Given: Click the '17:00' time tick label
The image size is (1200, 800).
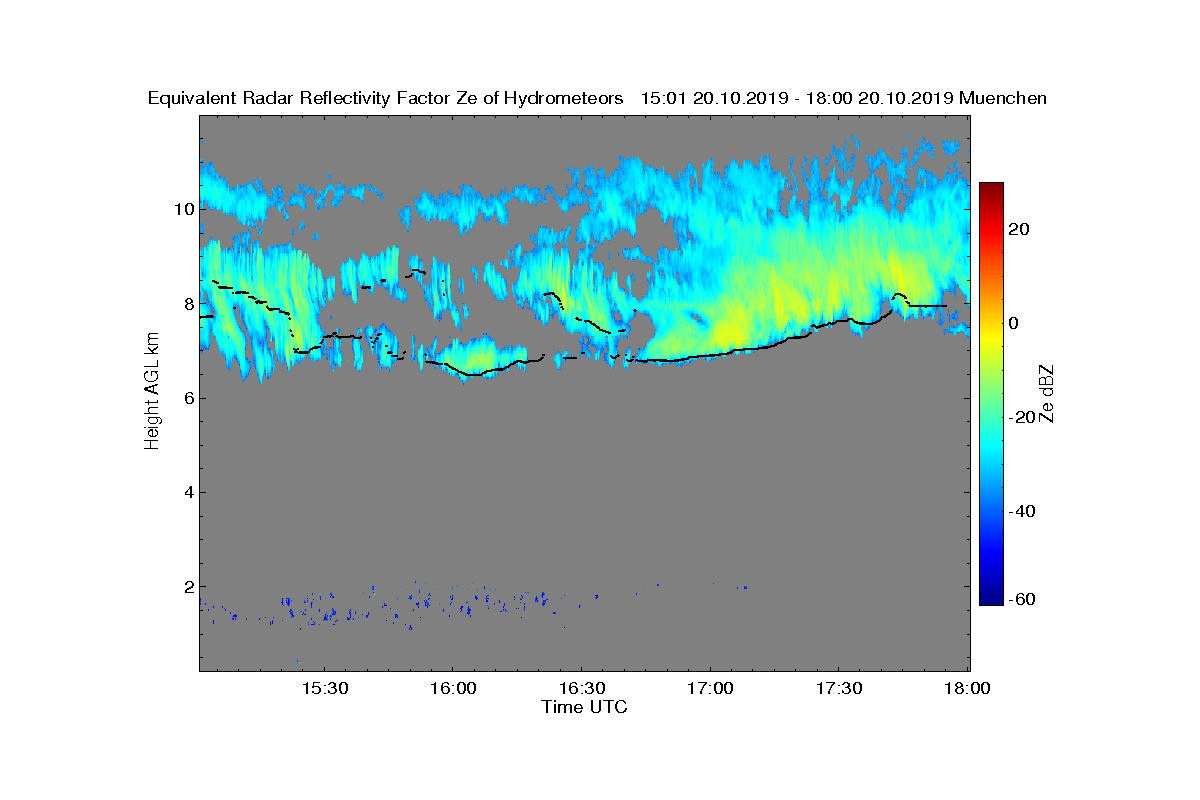Looking at the screenshot, I should (710, 688).
